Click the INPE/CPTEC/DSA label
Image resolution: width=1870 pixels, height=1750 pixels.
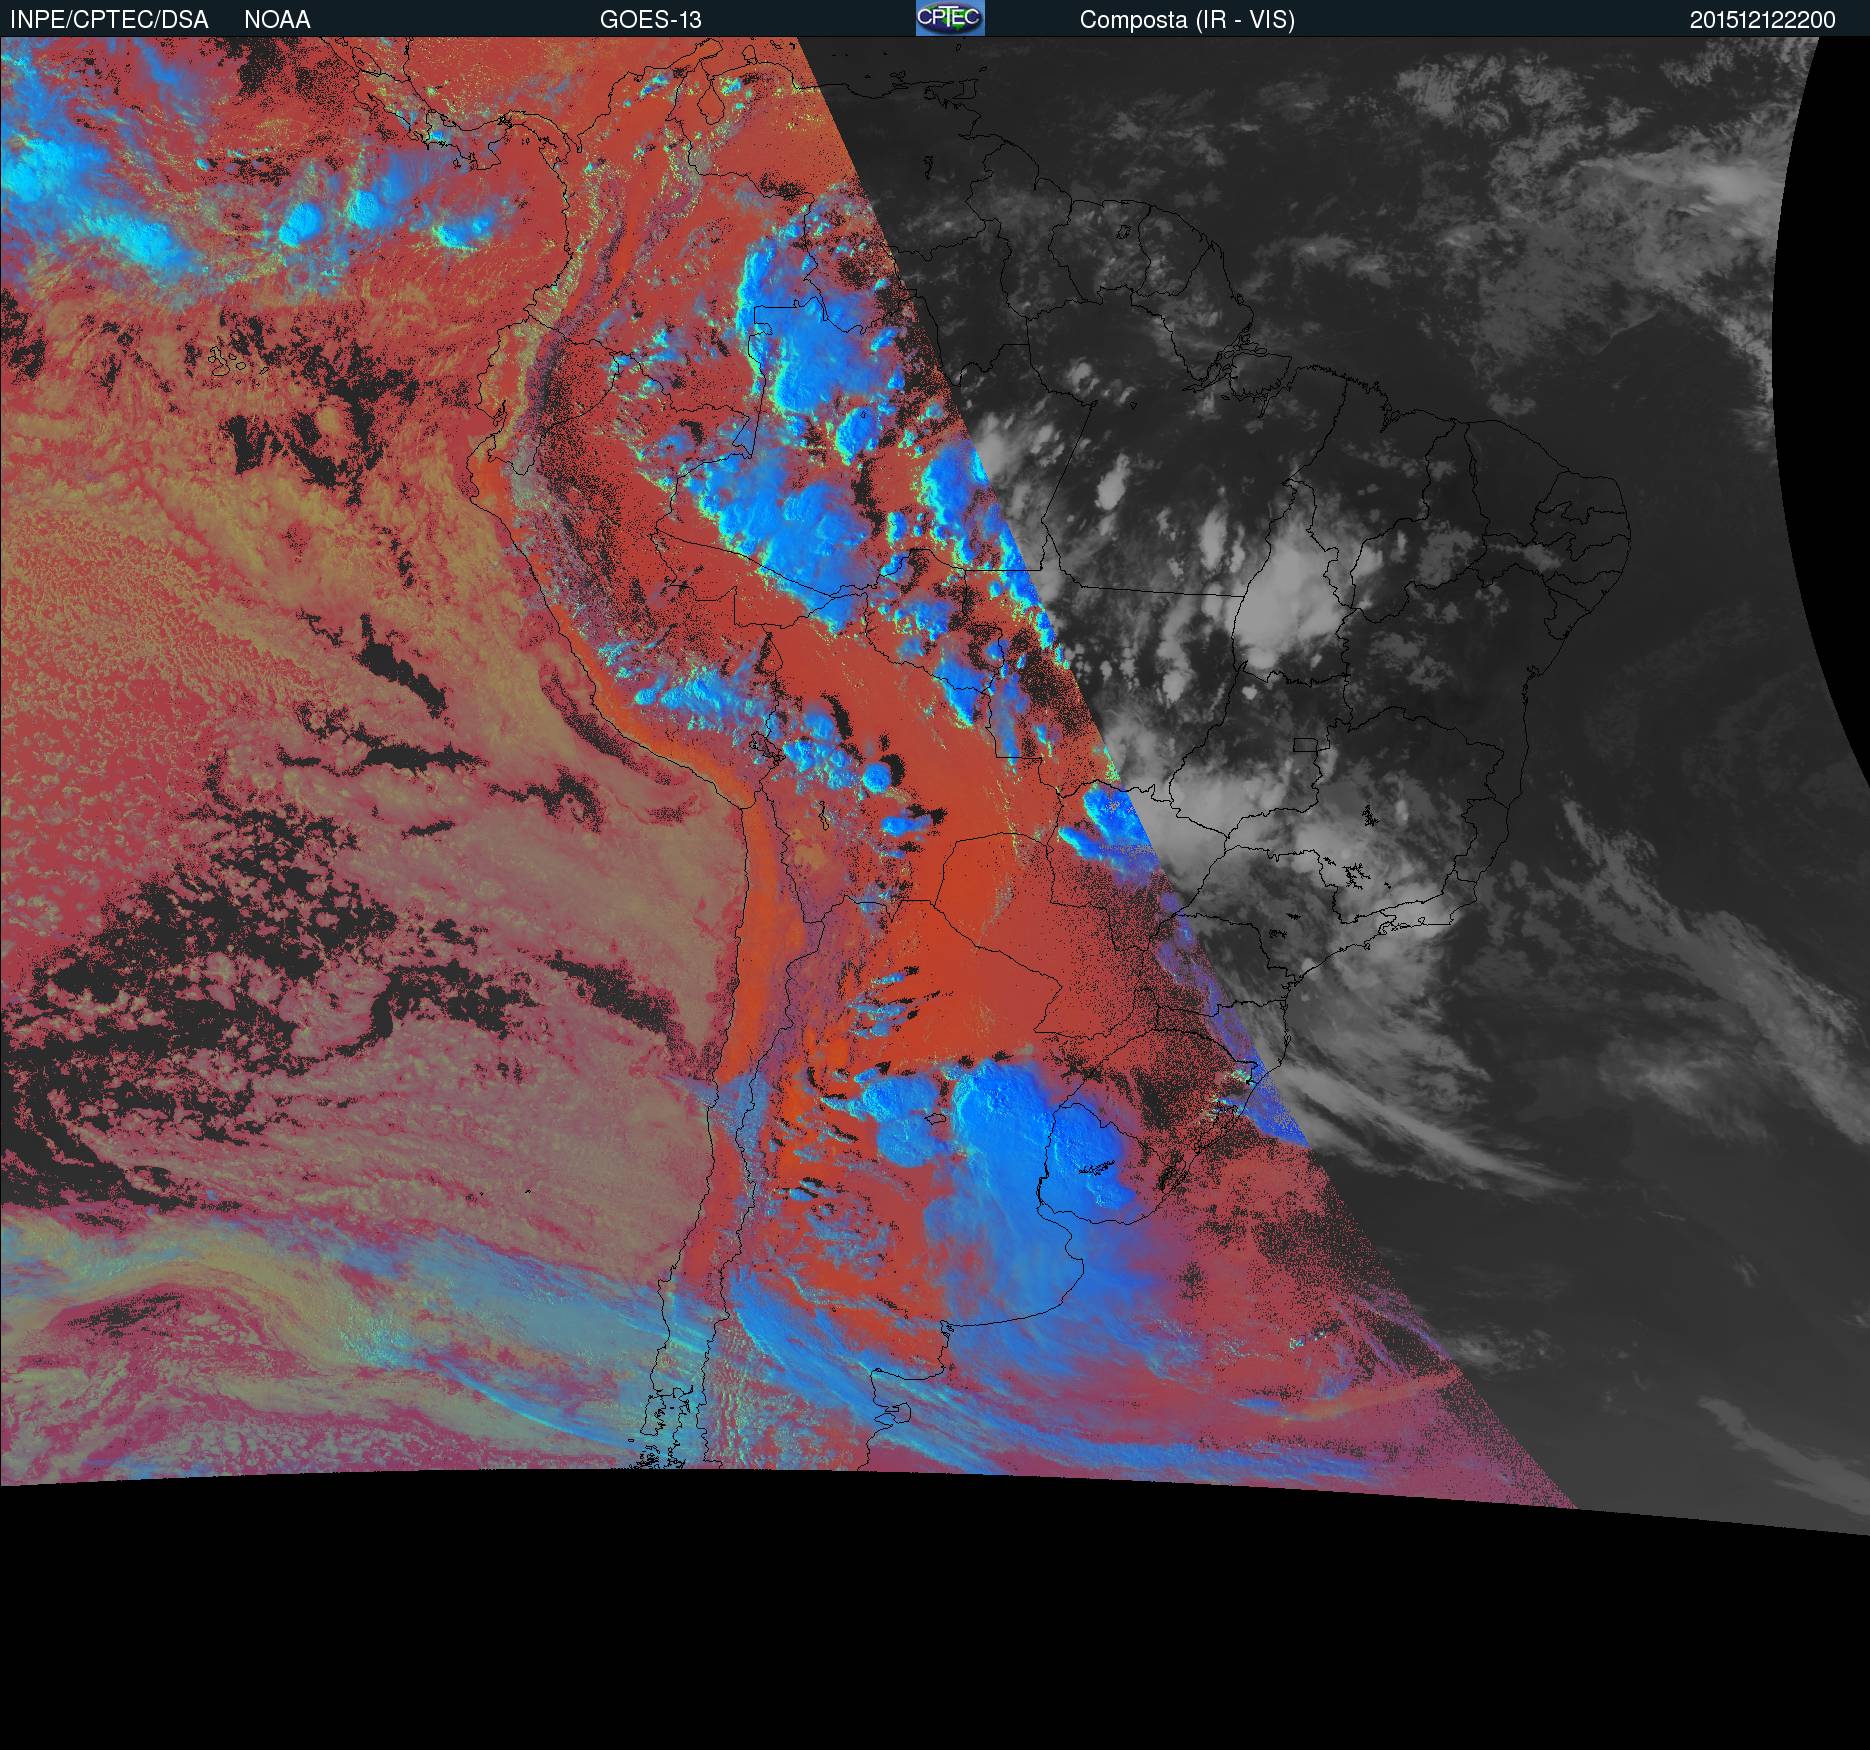[x=109, y=20]
